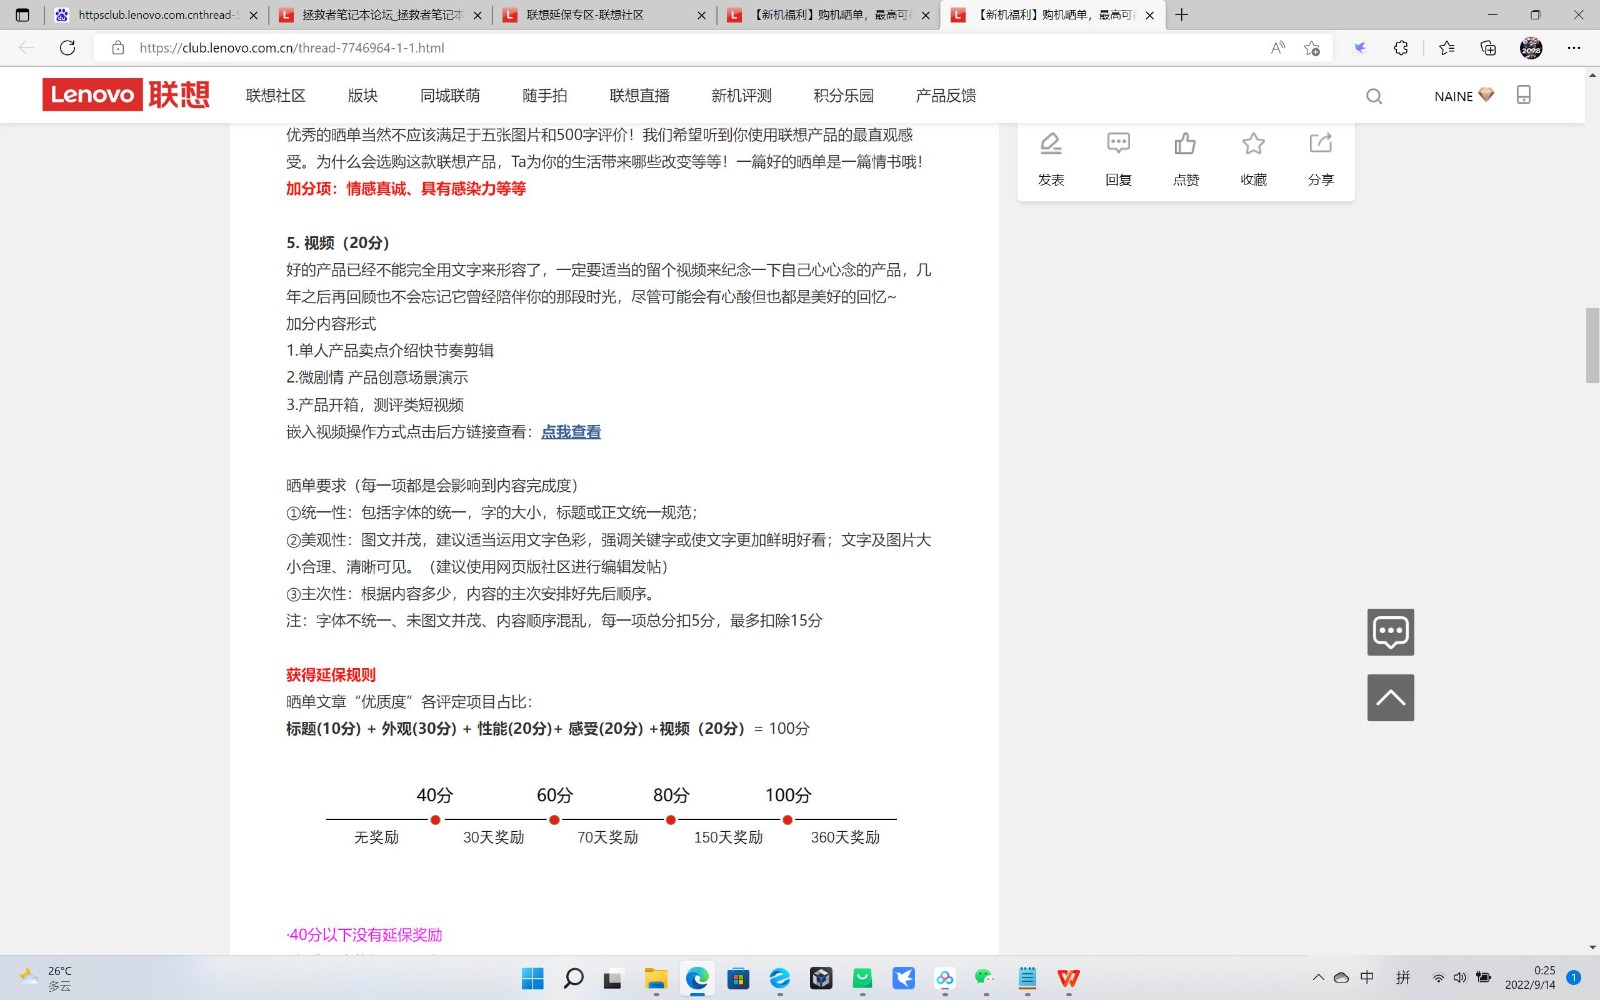Open the taskbar search icon

click(x=574, y=978)
